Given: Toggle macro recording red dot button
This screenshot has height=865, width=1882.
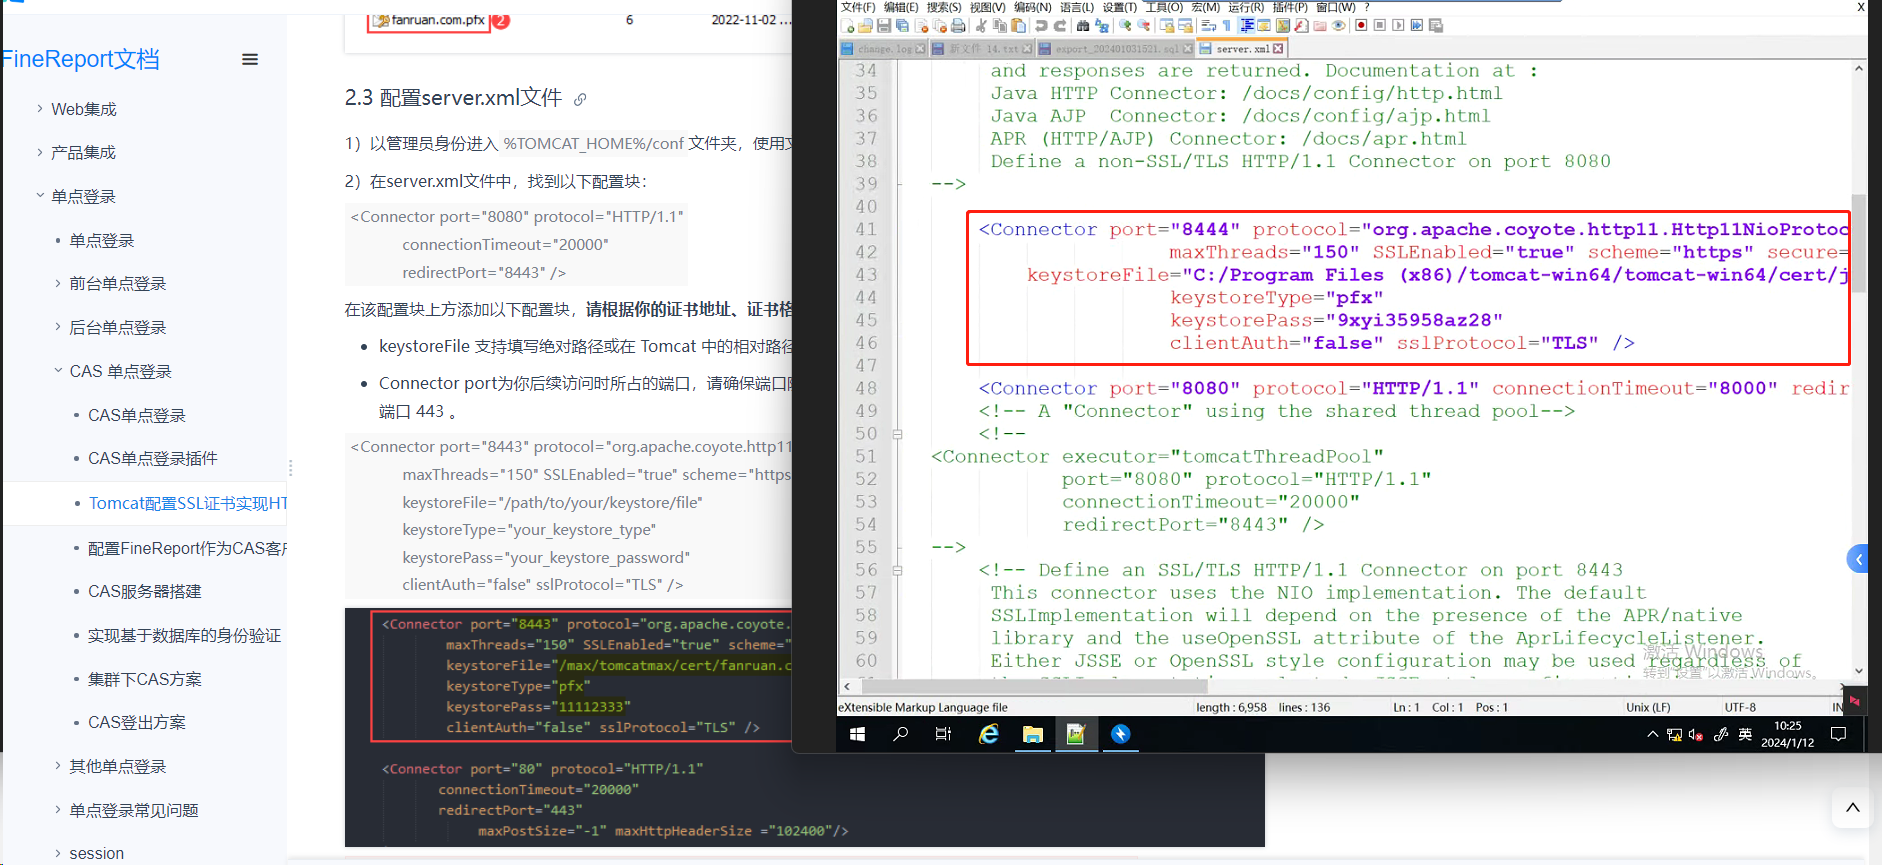Looking at the screenshot, I should click(1361, 25).
